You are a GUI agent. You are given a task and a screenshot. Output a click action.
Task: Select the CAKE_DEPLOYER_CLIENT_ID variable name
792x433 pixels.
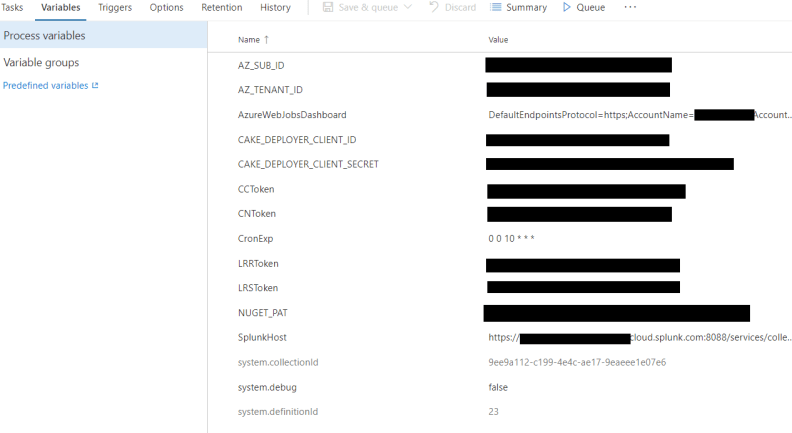[x=297, y=139]
